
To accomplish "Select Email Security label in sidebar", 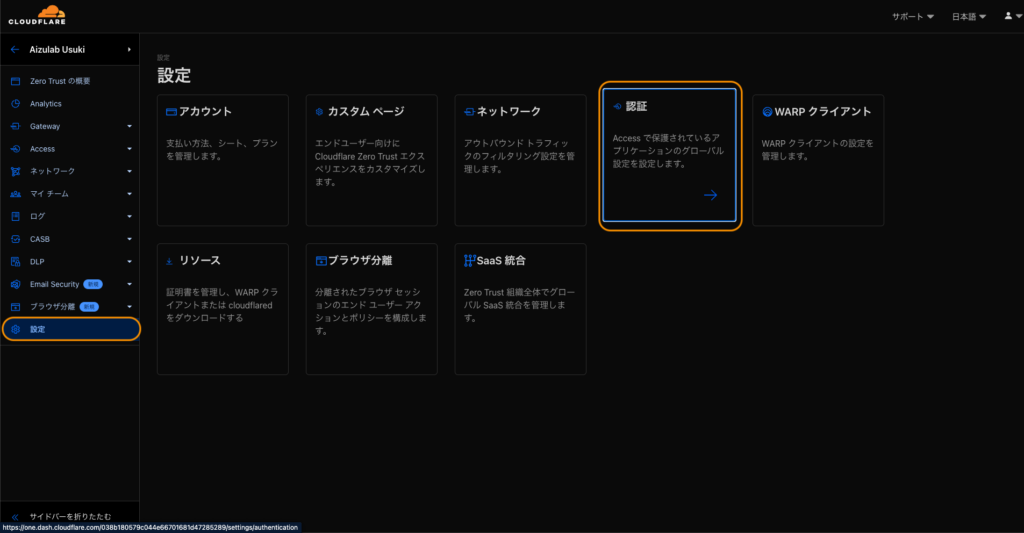I will [x=54, y=284].
